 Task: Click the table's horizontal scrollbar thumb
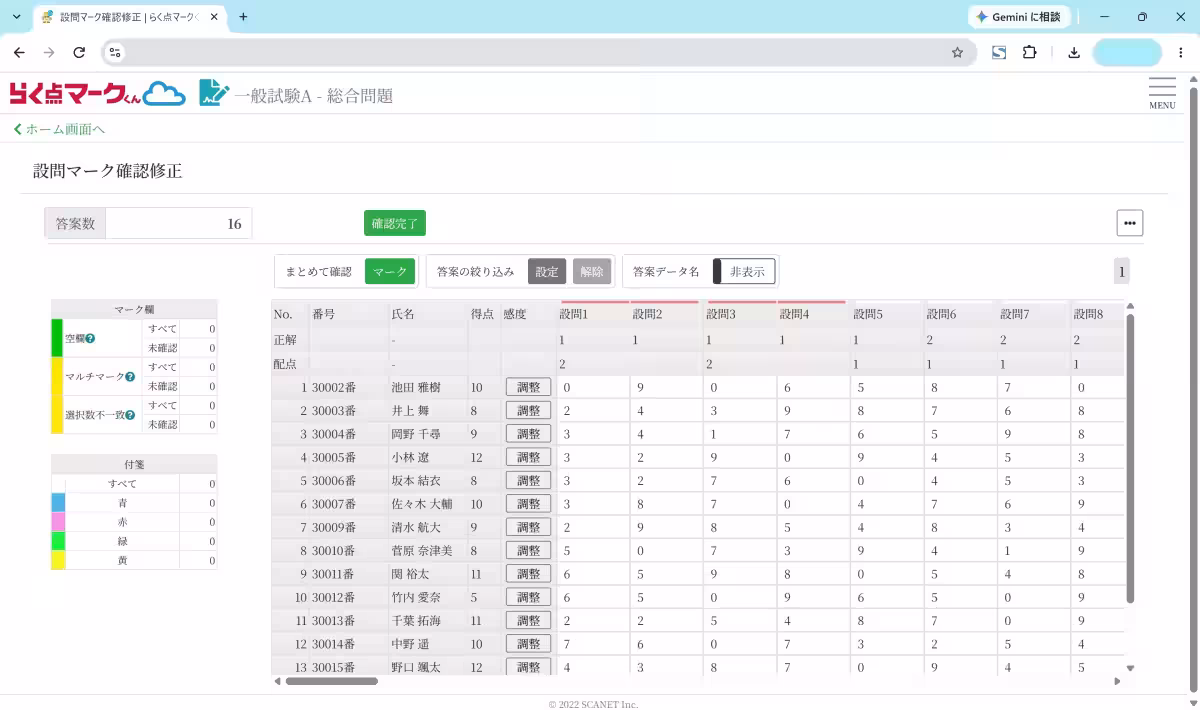332,681
